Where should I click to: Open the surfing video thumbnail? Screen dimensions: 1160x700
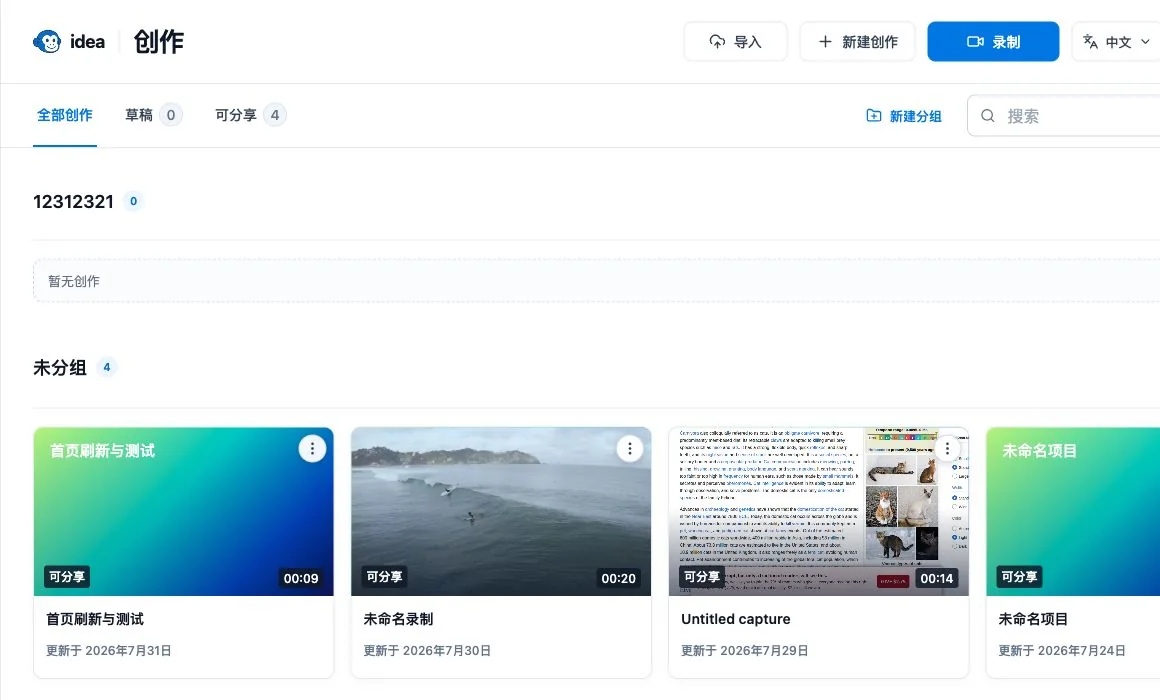(501, 511)
